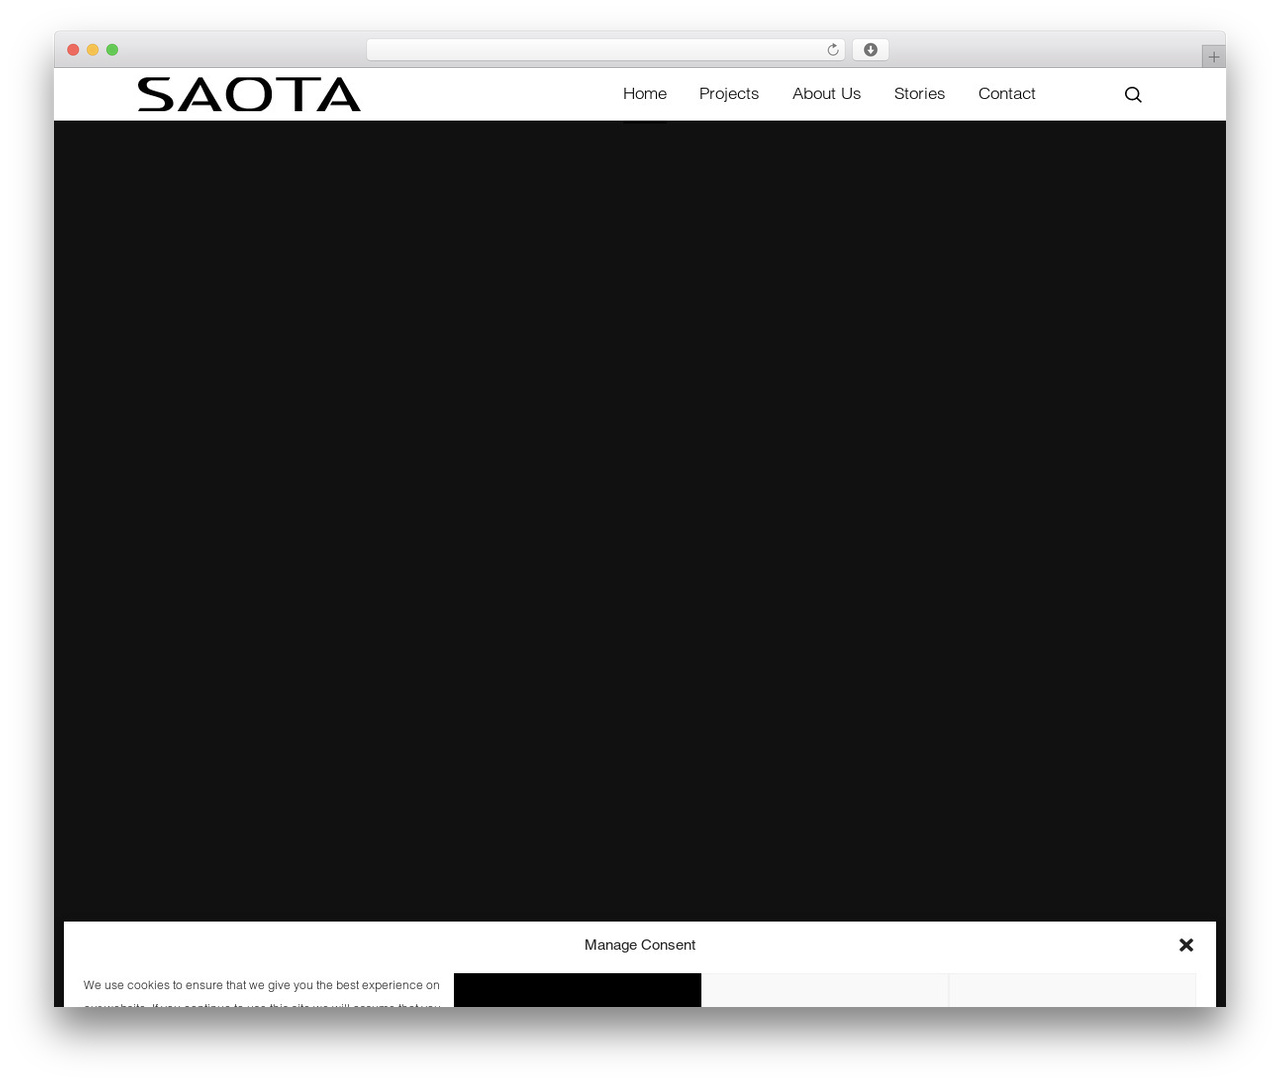
Task: Close the browser window with red button
Action: click(x=73, y=50)
